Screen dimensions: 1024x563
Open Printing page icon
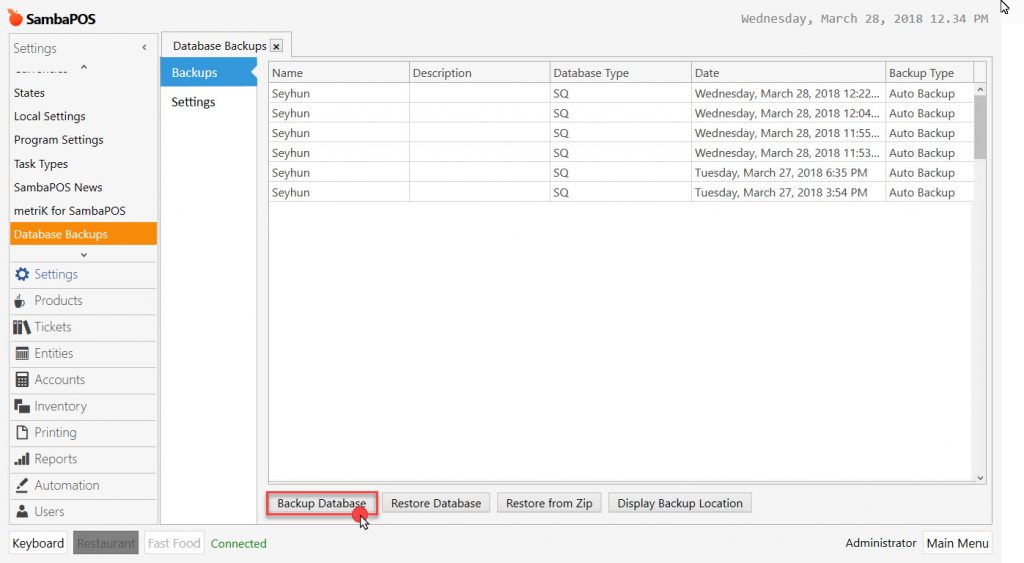pos(22,432)
